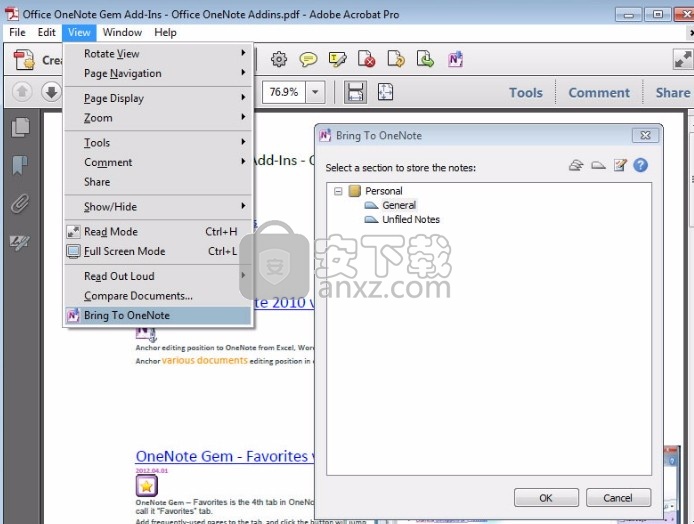Click OK in Bring To OneNote dialog
This screenshot has width=694, height=524.
[x=546, y=498]
